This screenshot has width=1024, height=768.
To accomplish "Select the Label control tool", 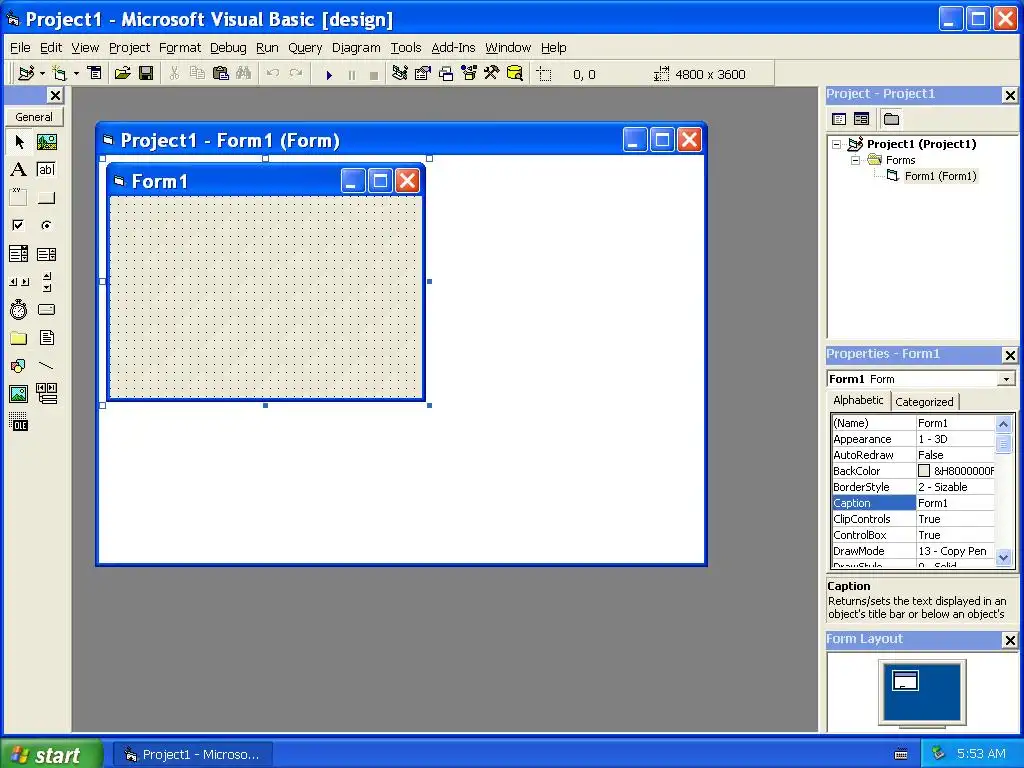I will tap(19, 170).
